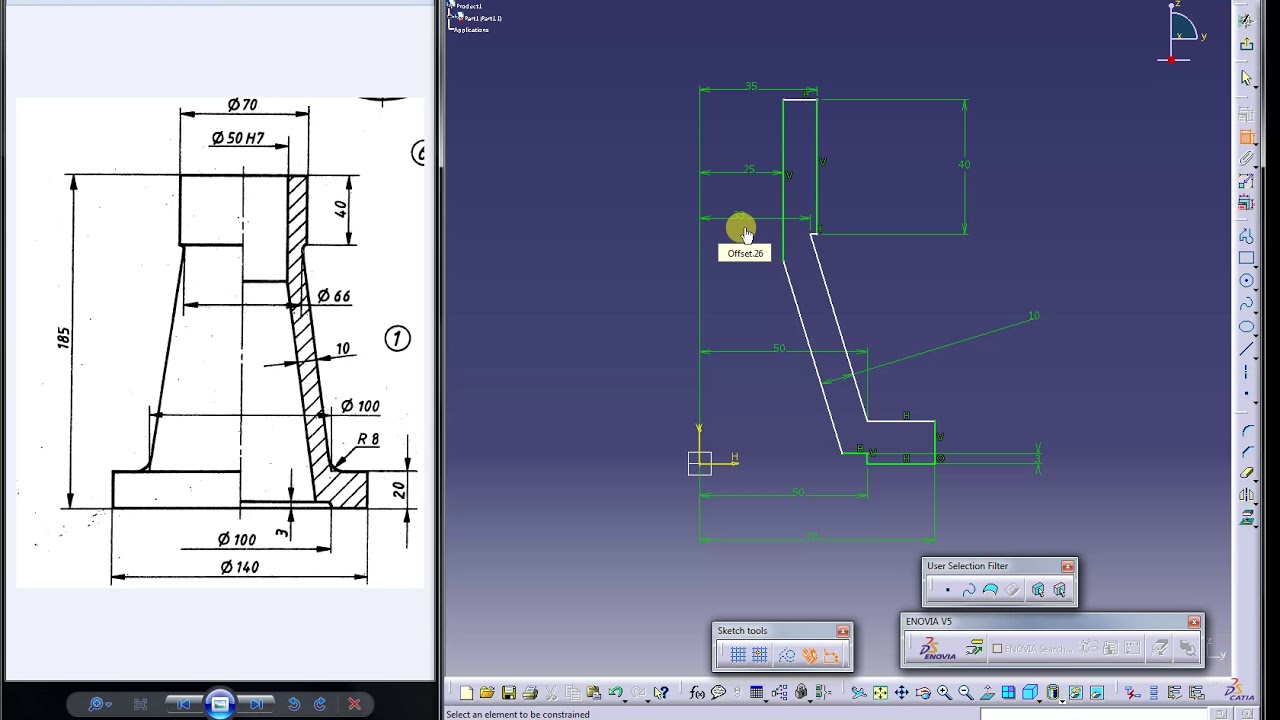1280x720 pixels.
Task: Click the Undo icon
Action: 616,692
